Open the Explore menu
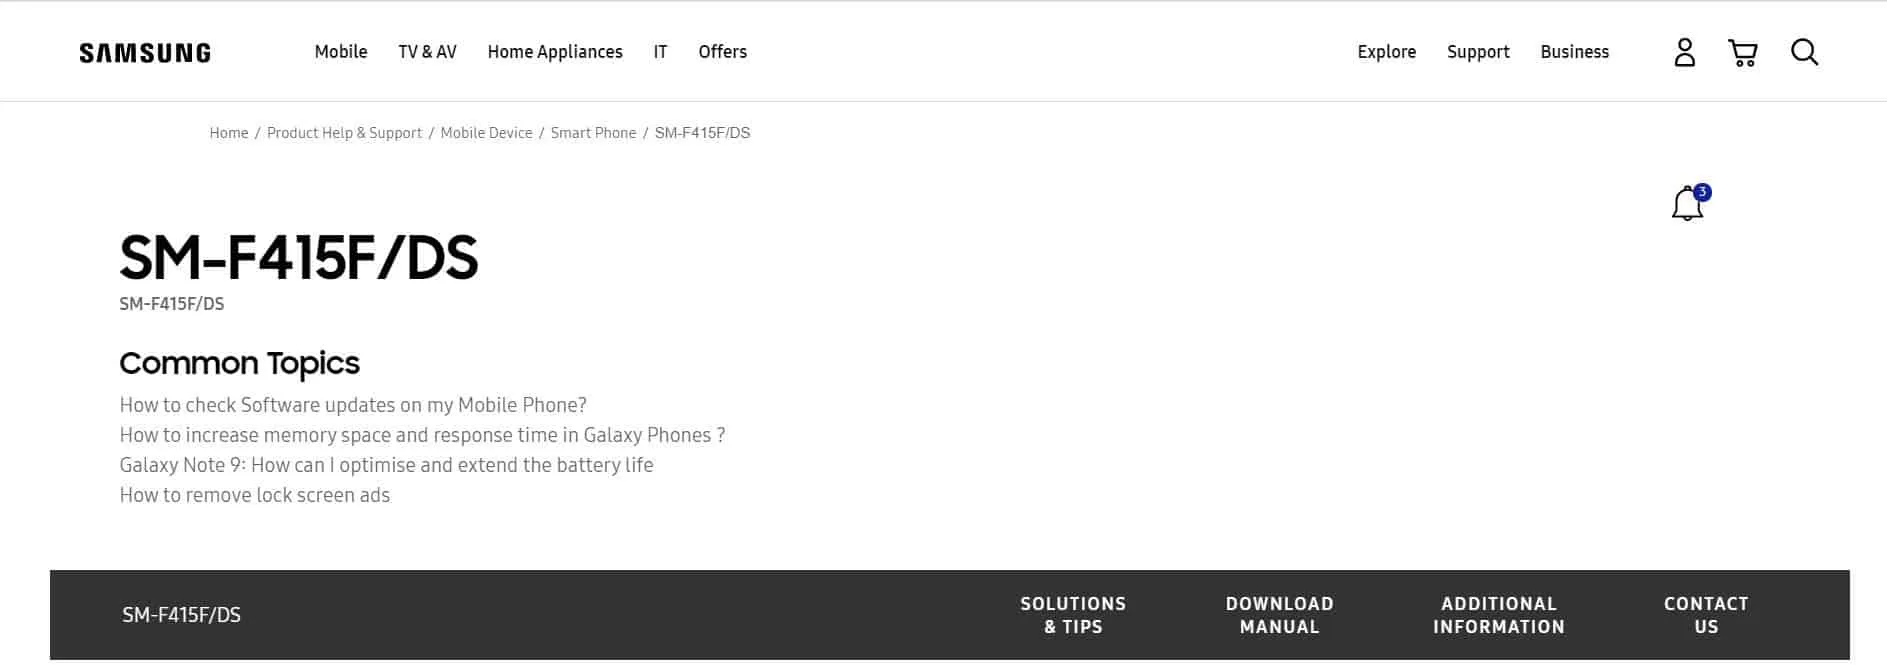 pyautogui.click(x=1386, y=52)
